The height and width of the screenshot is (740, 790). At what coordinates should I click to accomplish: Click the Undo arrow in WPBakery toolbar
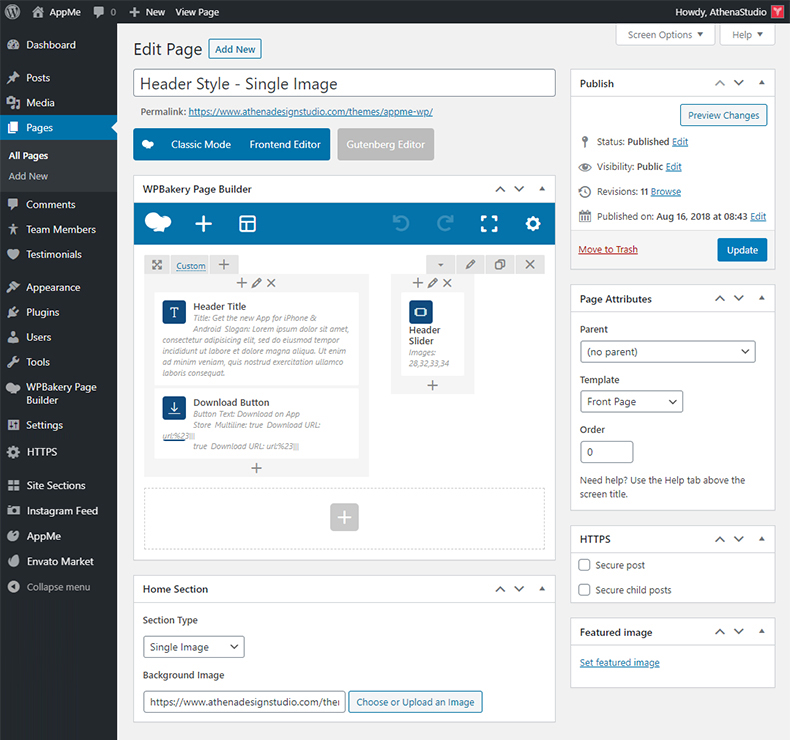401,223
